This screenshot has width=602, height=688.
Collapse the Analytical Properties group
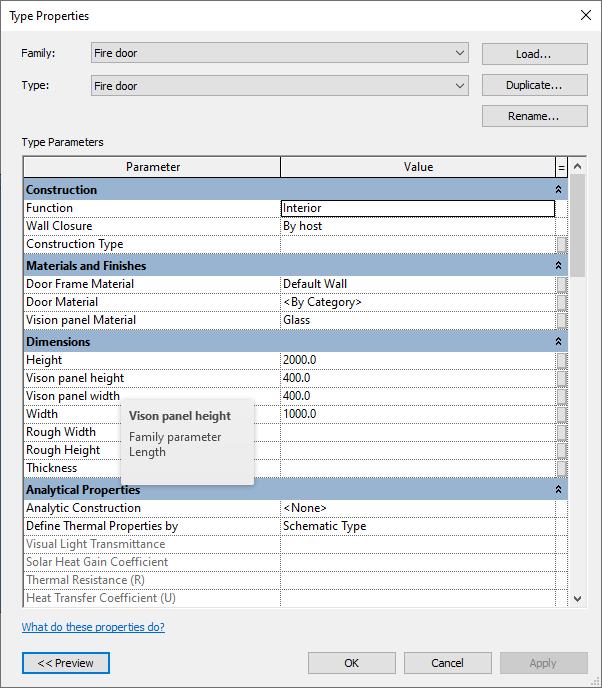pos(558,489)
